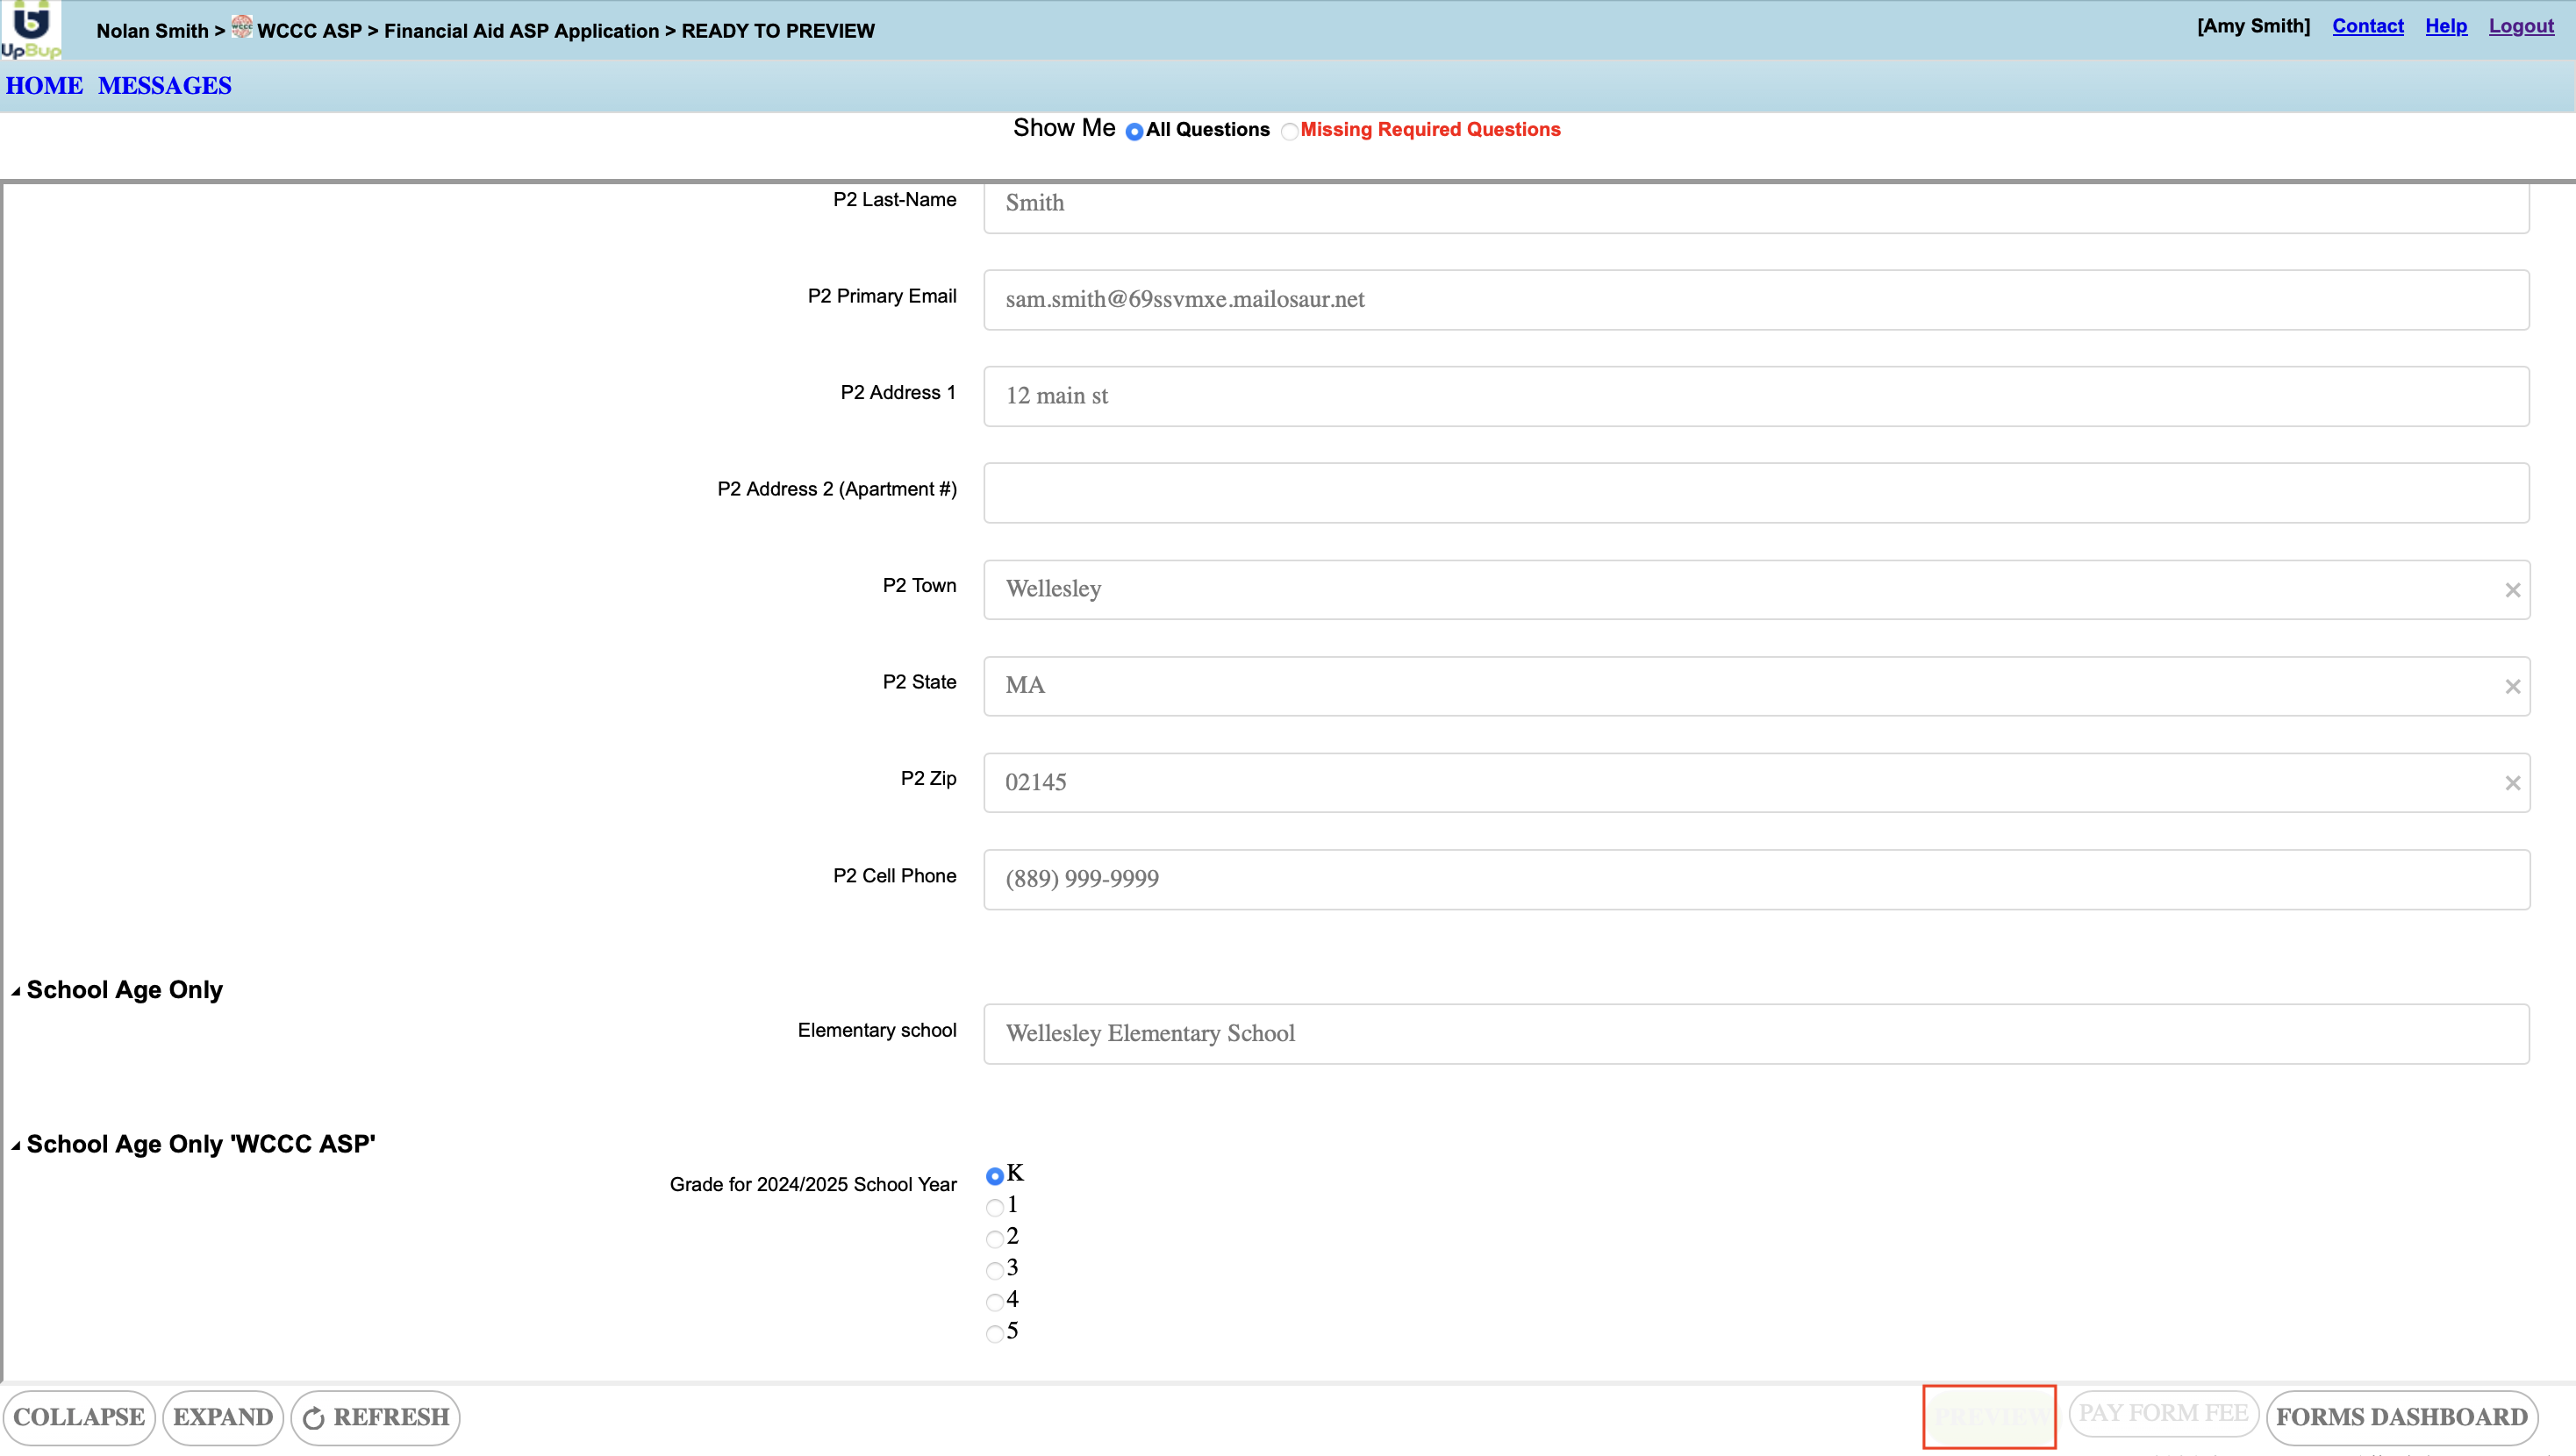Choose grade 3 radio button
This screenshot has width=2576, height=1456.
[994, 1270]
